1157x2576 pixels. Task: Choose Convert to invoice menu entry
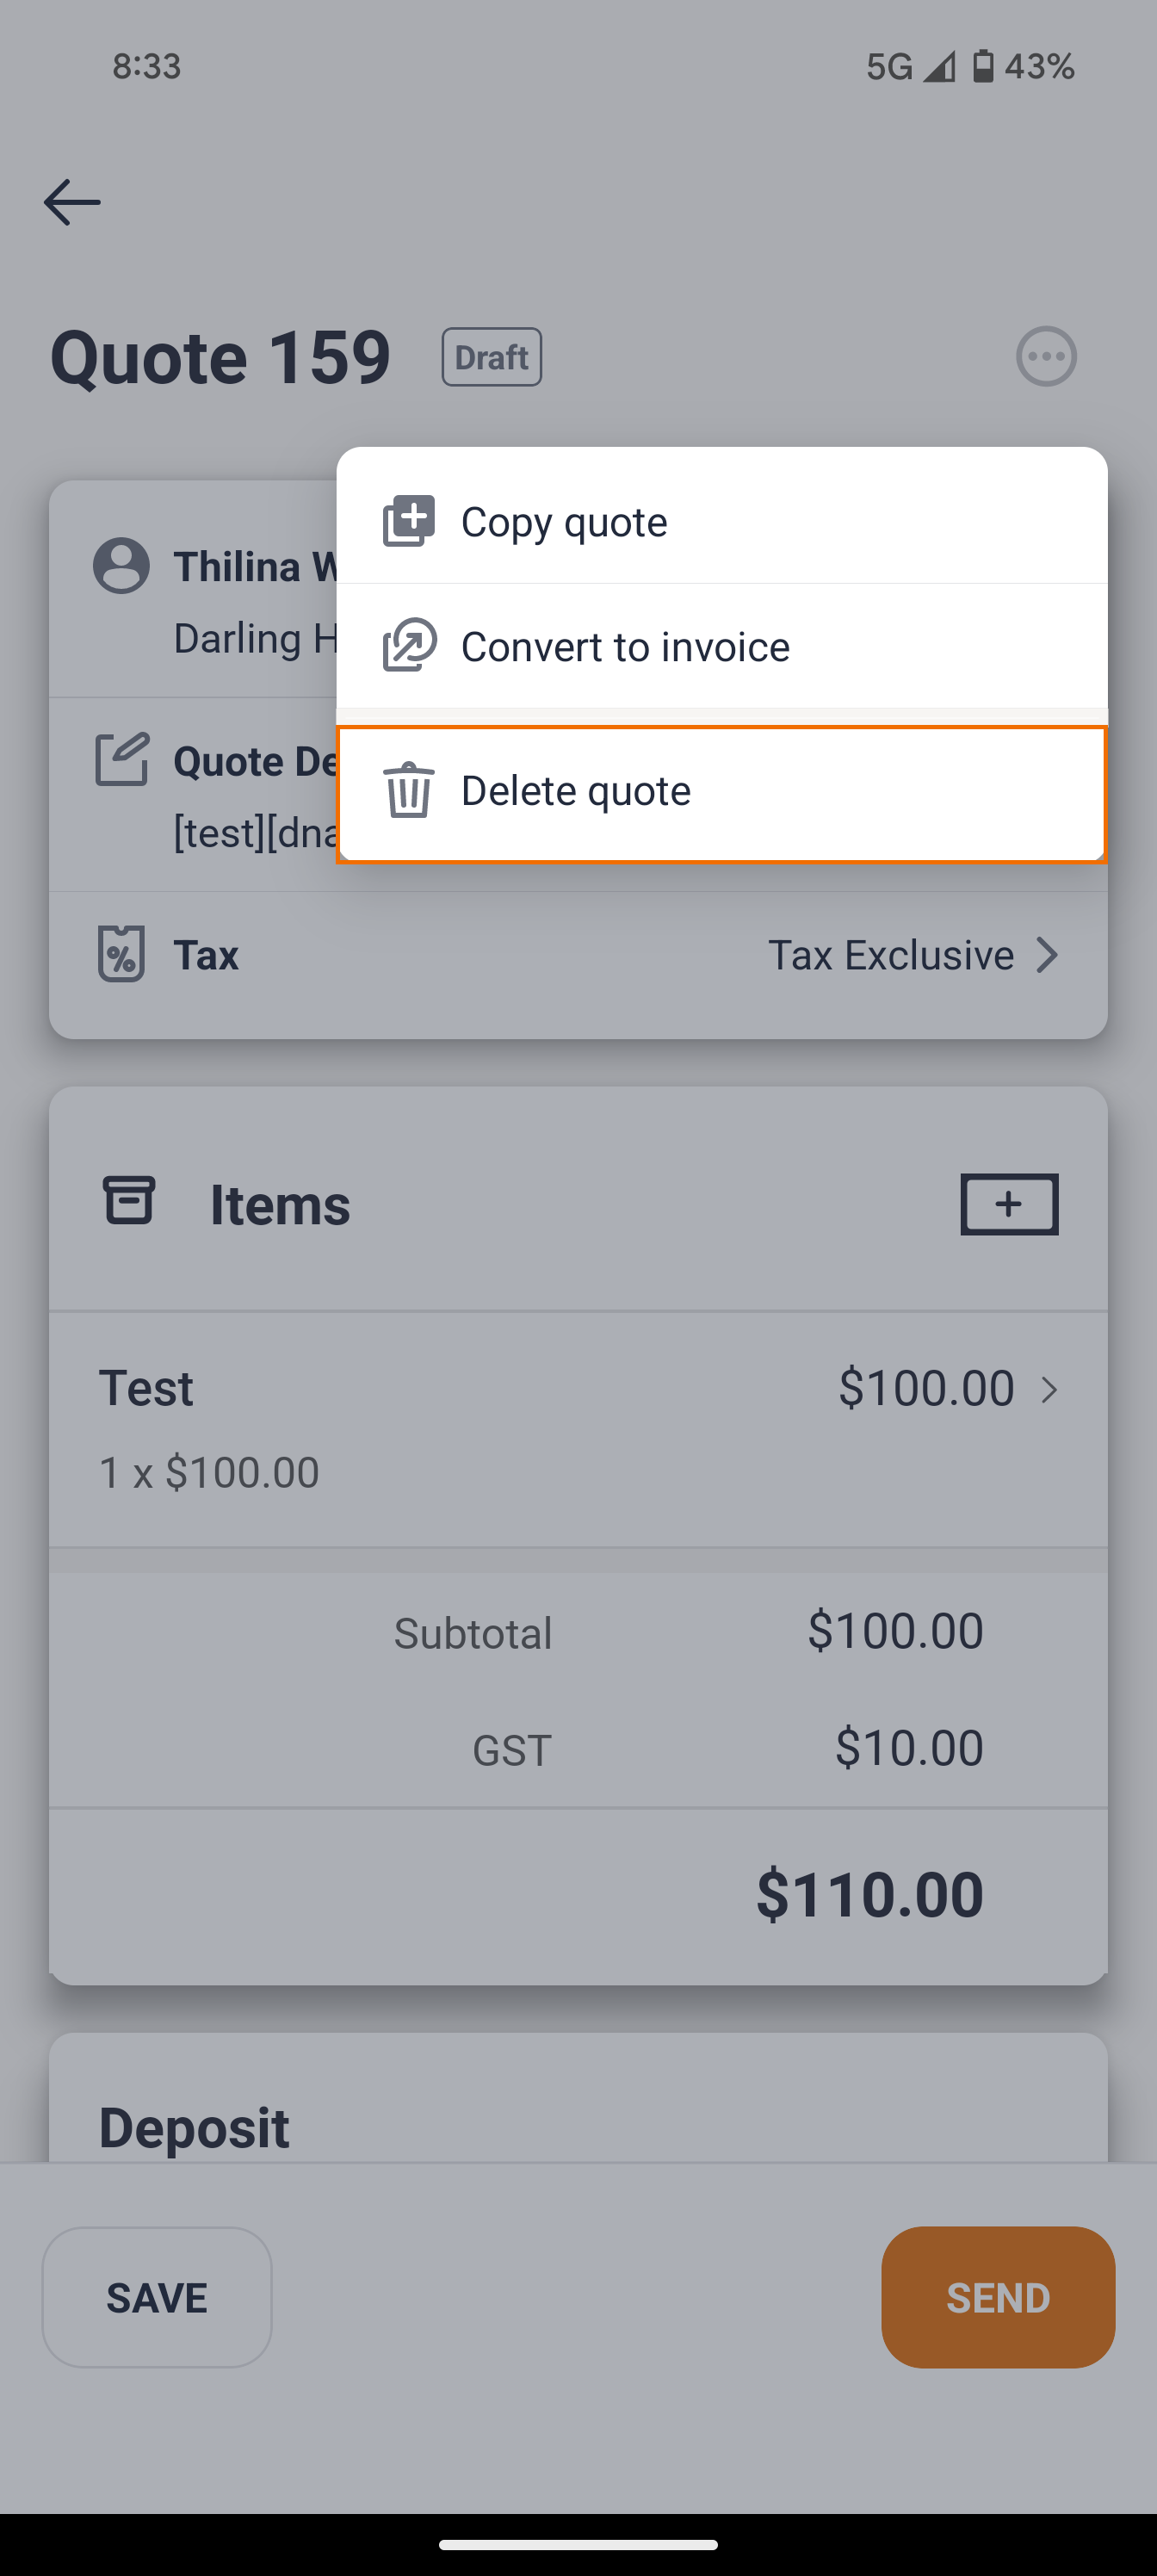tap(625, 647)
